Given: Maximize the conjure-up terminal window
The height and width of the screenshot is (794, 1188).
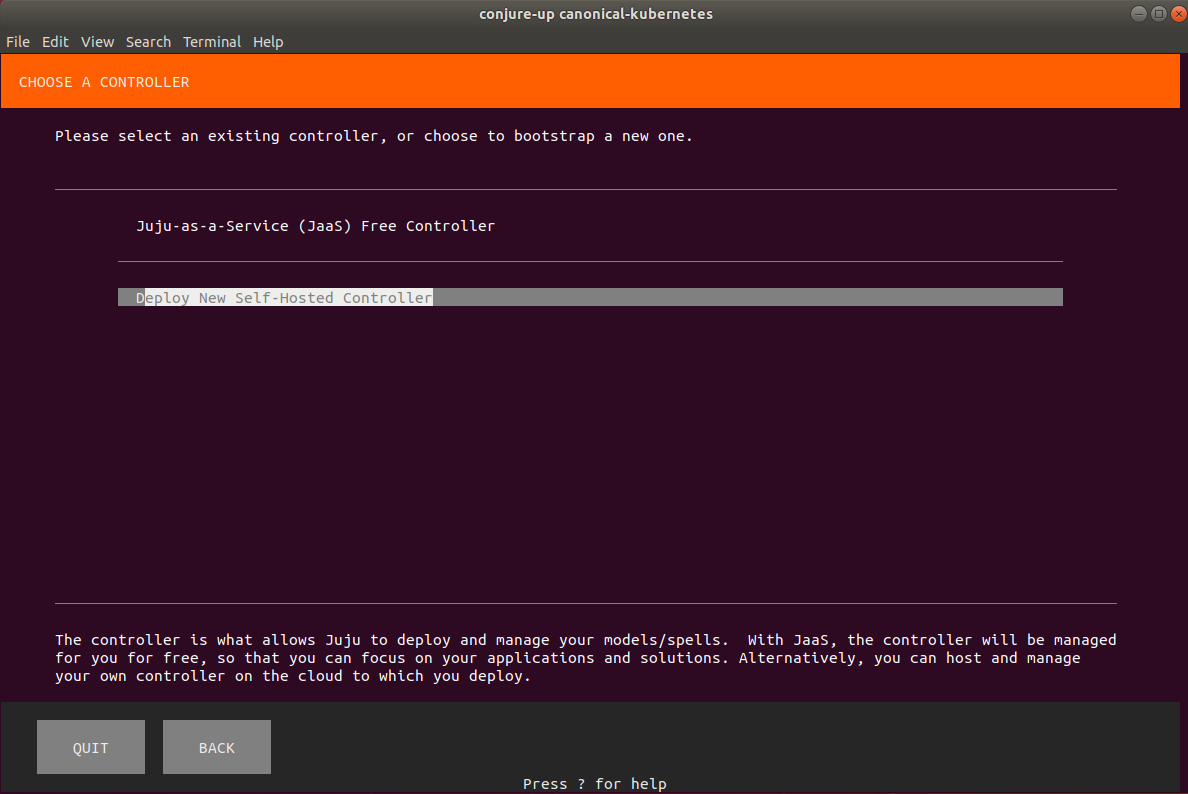Looking at the screenshot, I should tap(1158, 14).
